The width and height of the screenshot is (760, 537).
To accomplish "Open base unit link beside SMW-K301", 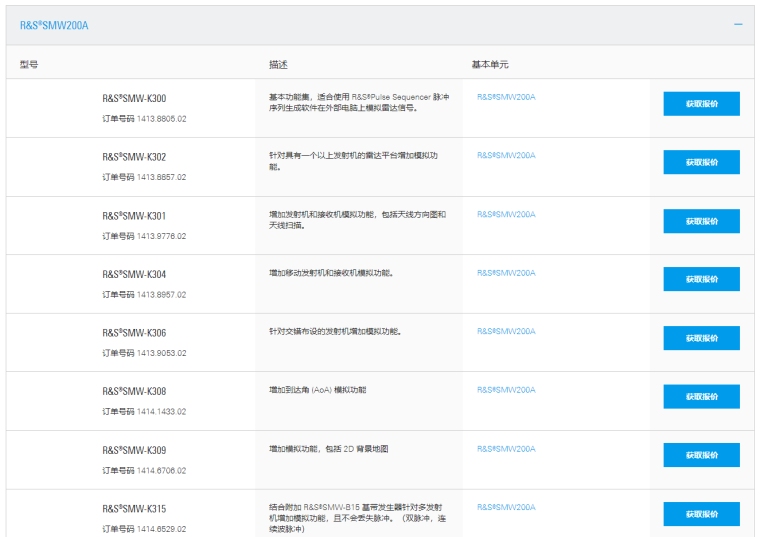I will pos(506,214).
